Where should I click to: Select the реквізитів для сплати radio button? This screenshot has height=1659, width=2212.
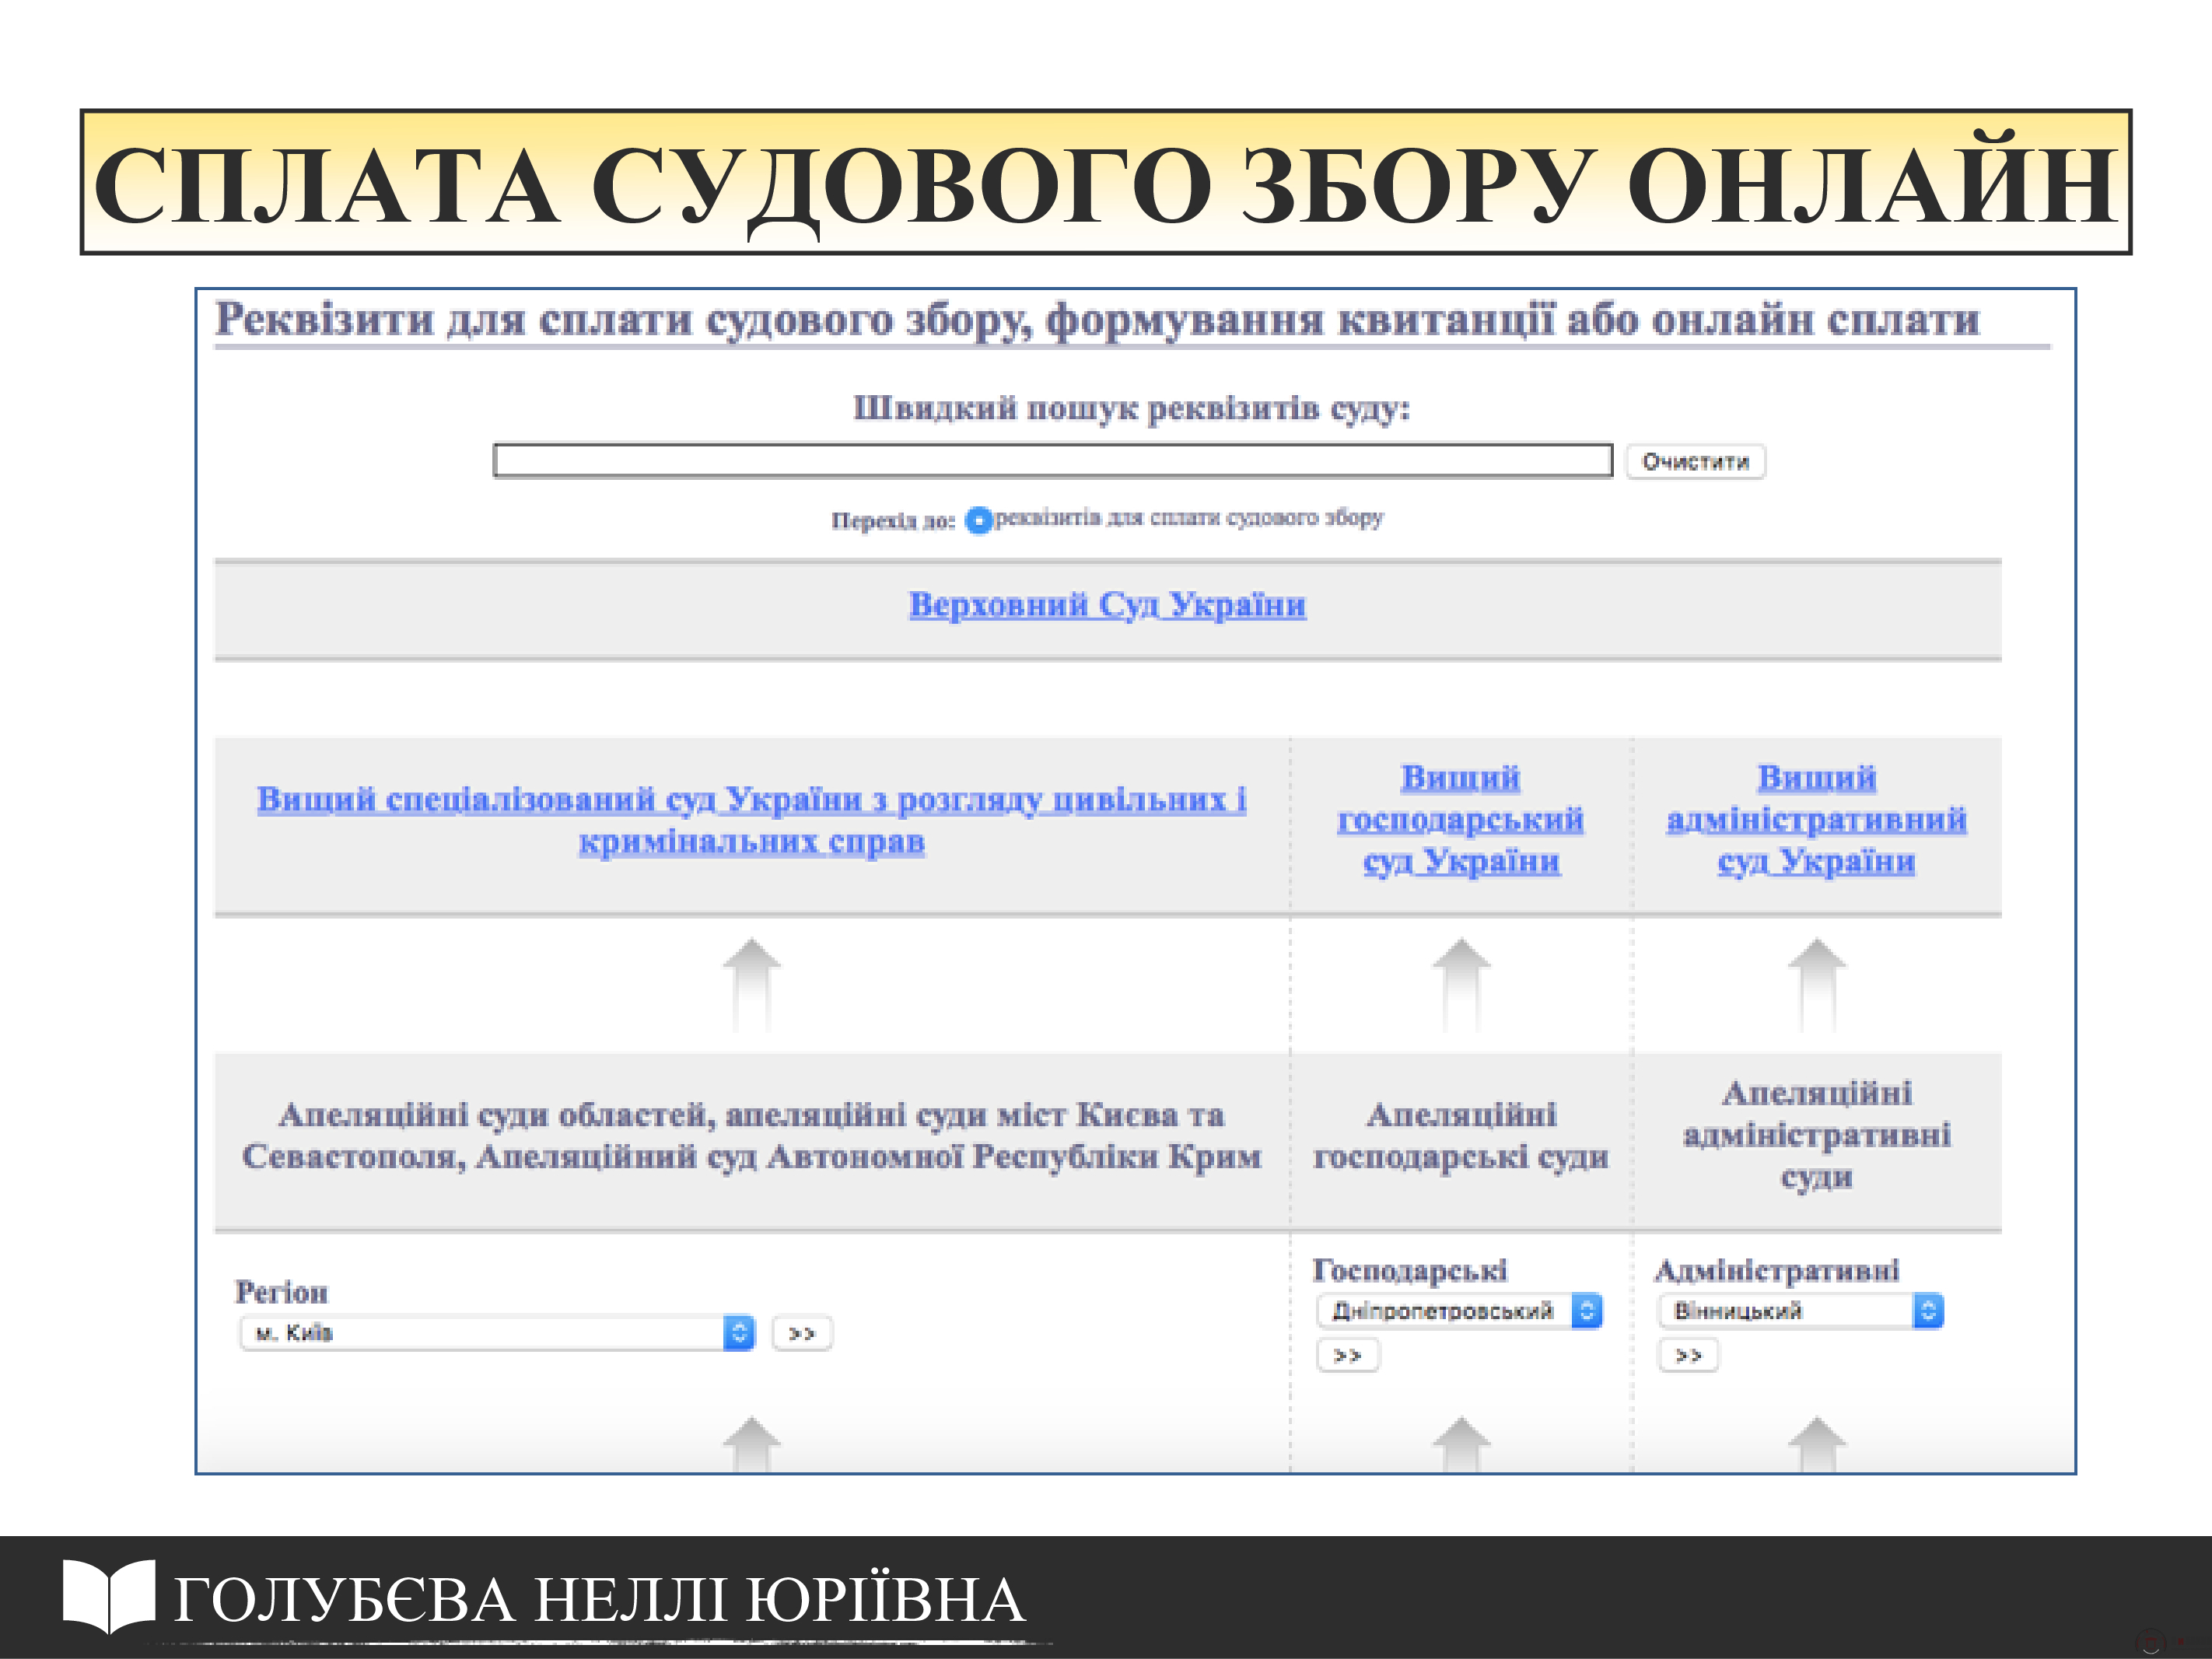tap(978, 520)
